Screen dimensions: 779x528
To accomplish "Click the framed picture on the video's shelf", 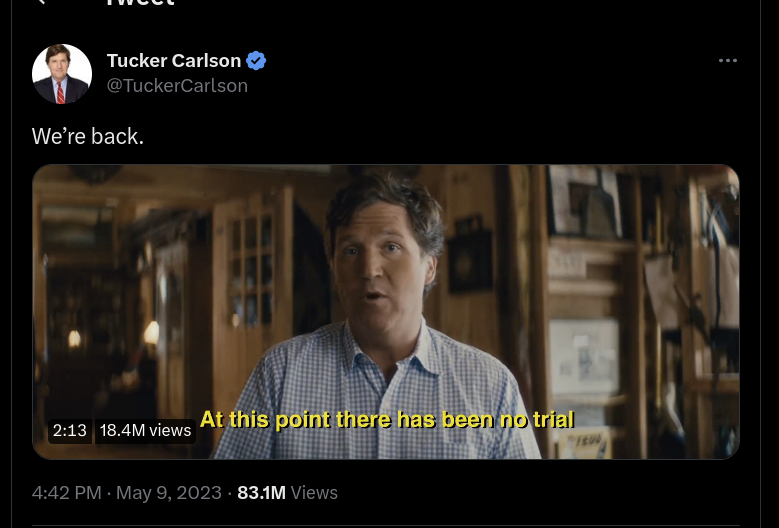I will click(x=584, y=355).
